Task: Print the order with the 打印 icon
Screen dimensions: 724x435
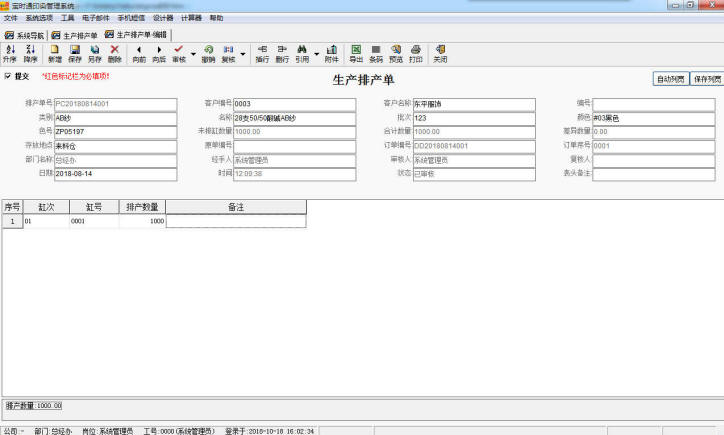Action: pyautogui.click(x=416, y=54)
